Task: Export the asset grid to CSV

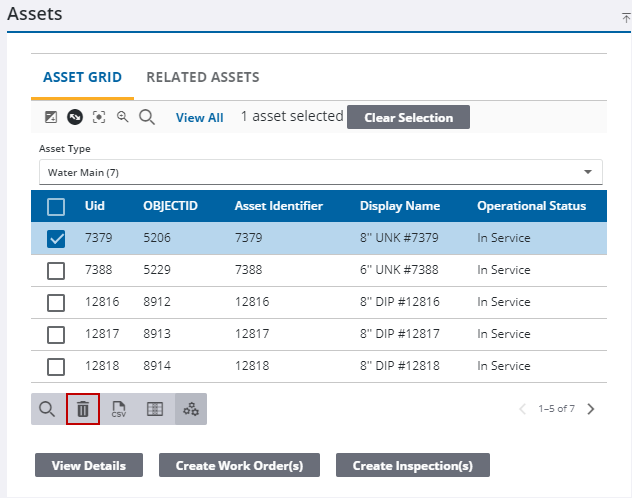Action: (x=119, y=409)
